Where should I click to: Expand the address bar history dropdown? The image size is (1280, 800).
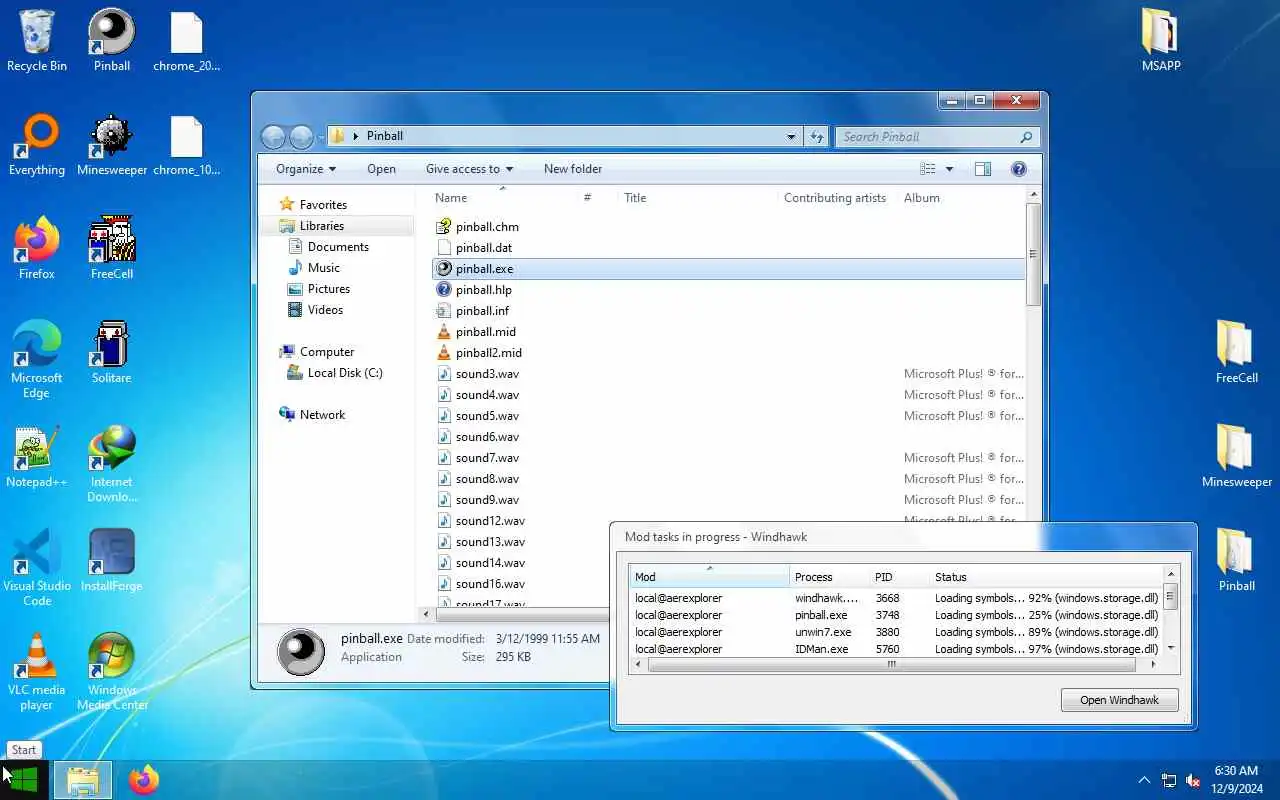coord(791,137)
